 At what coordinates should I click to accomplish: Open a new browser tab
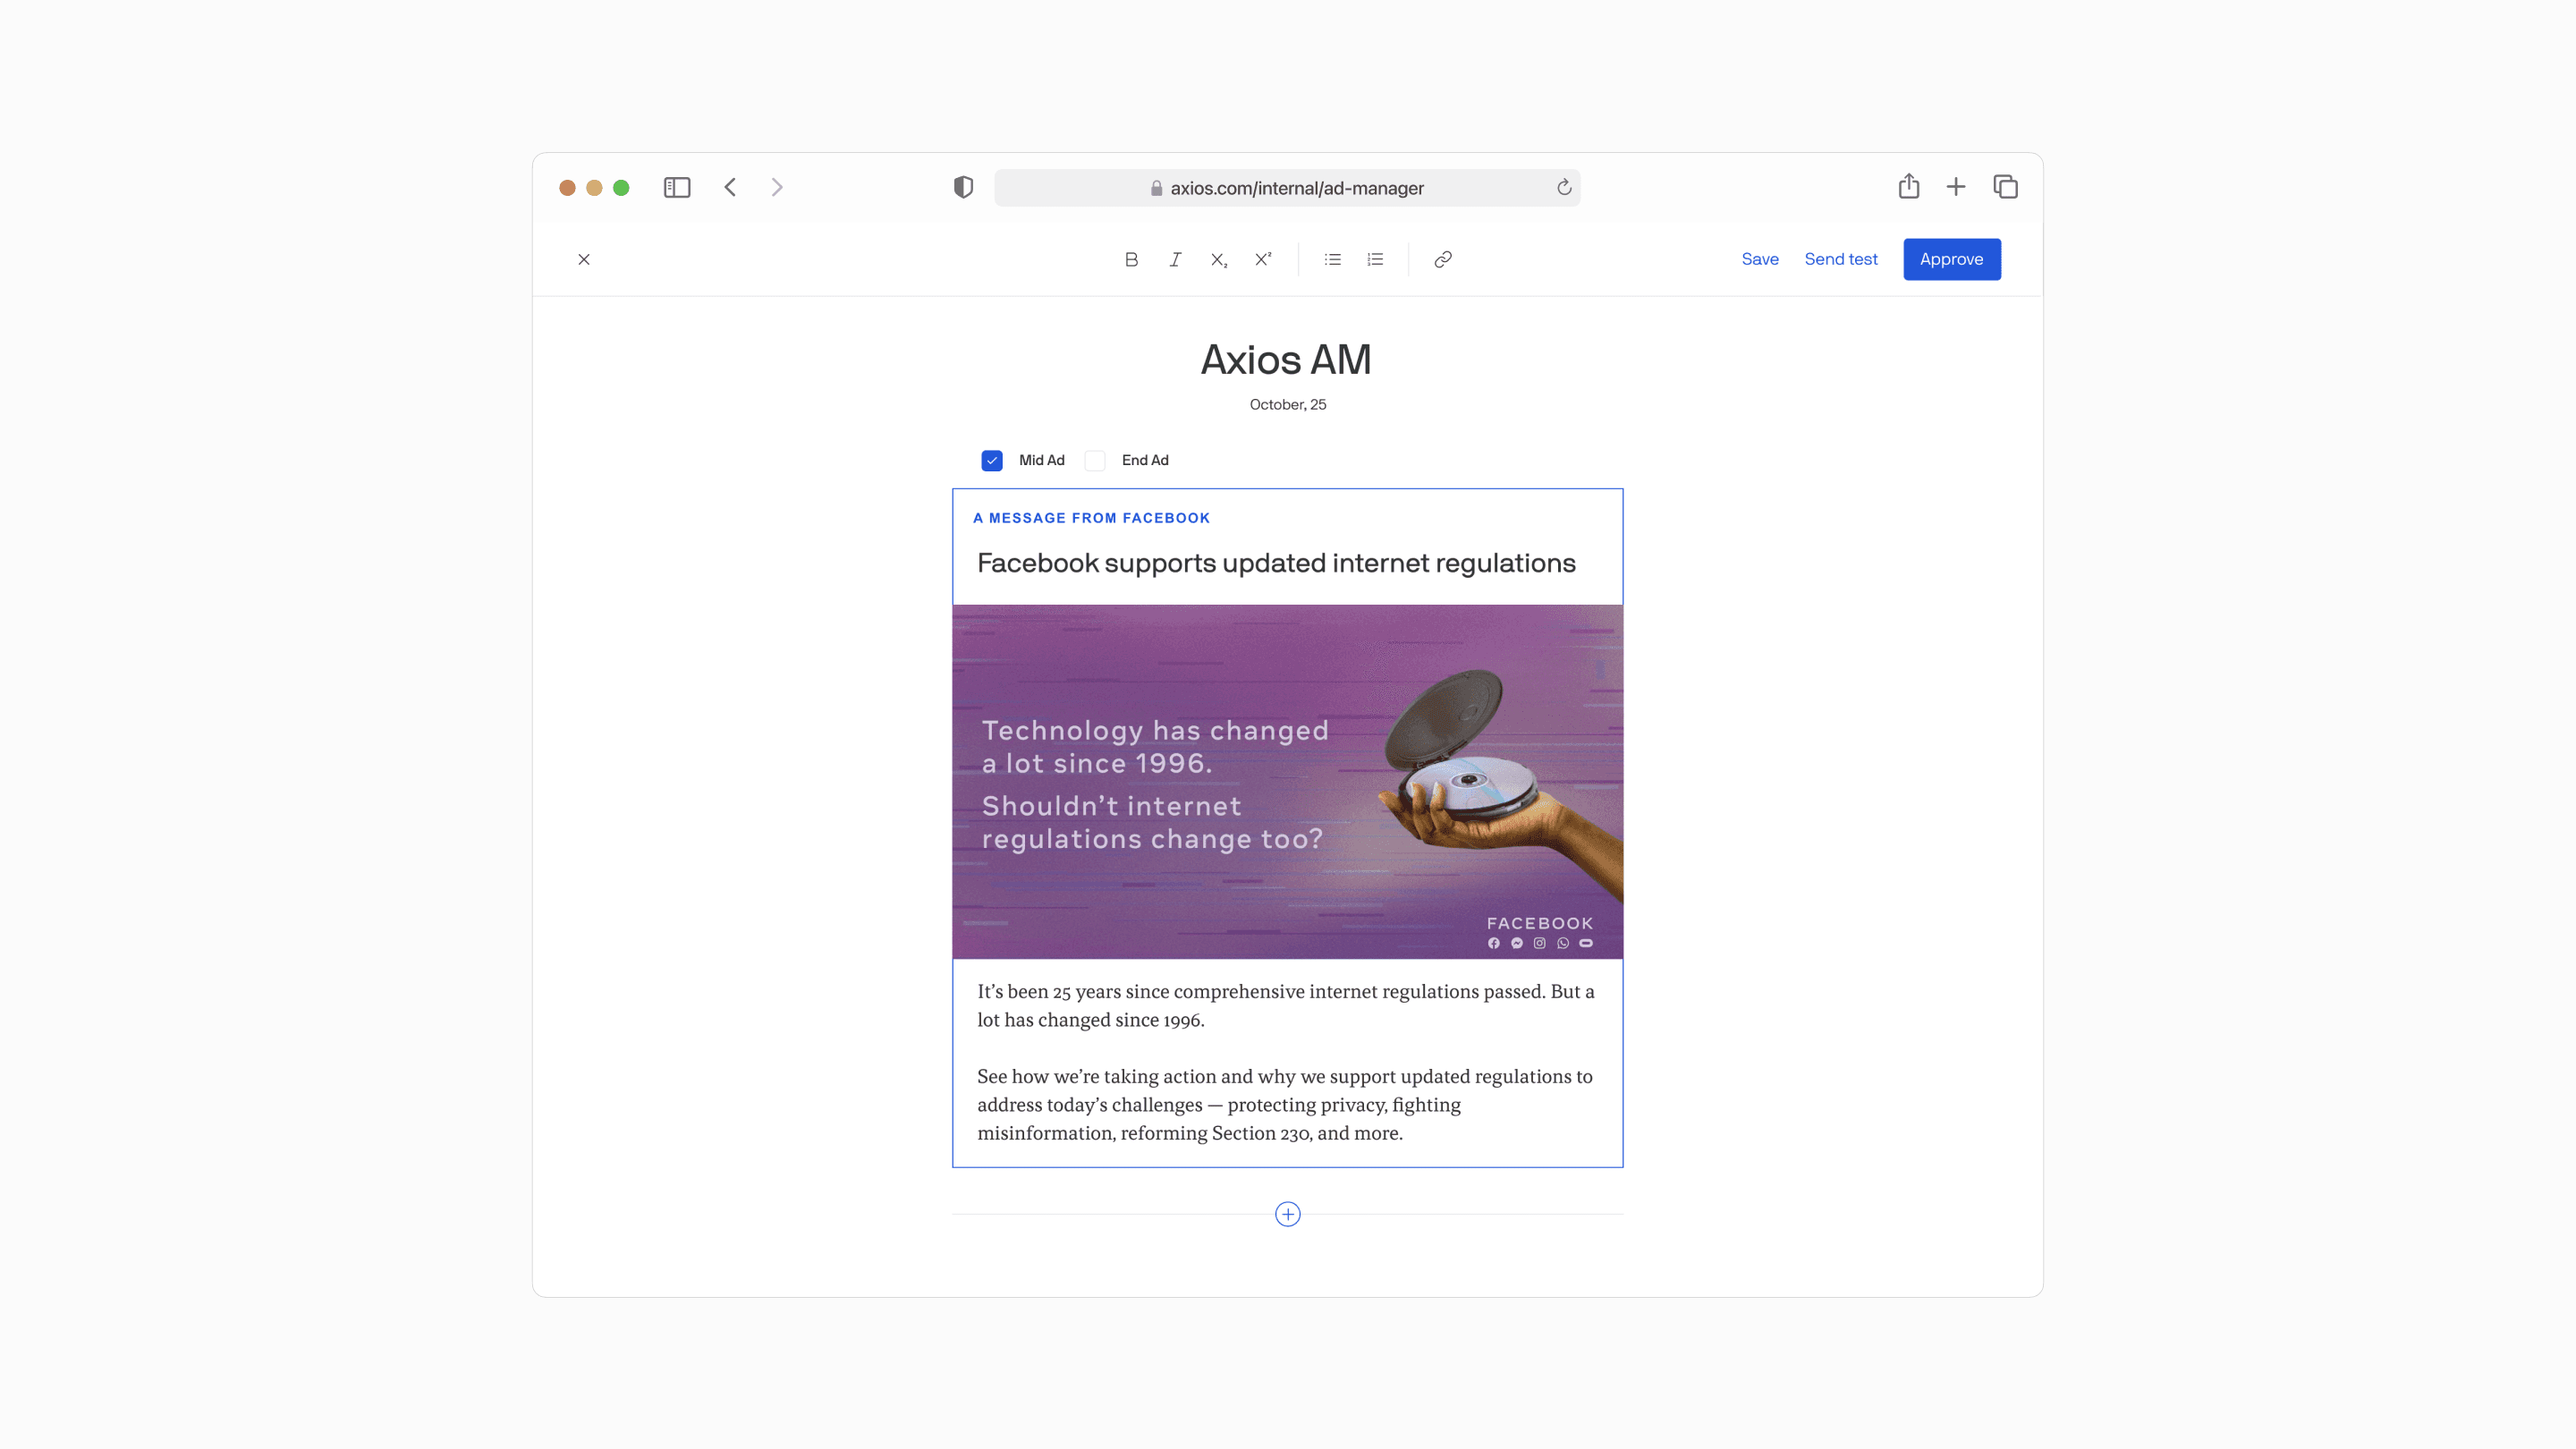pyautogui.click(x=1955, y=187)
